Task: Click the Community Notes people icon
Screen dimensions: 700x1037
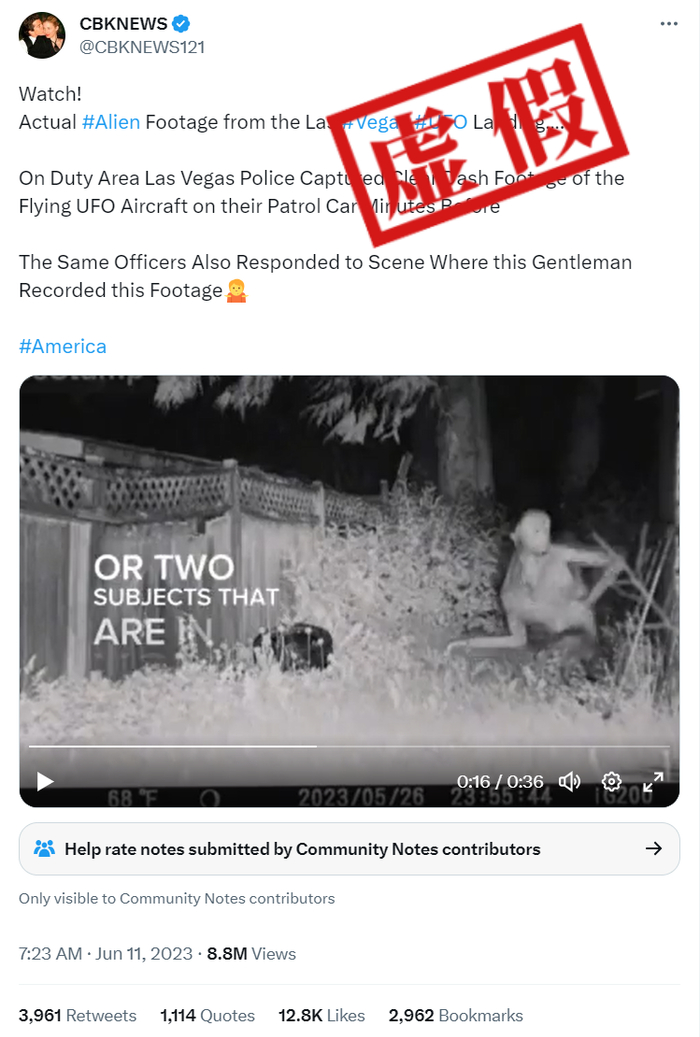Action: 44,849
